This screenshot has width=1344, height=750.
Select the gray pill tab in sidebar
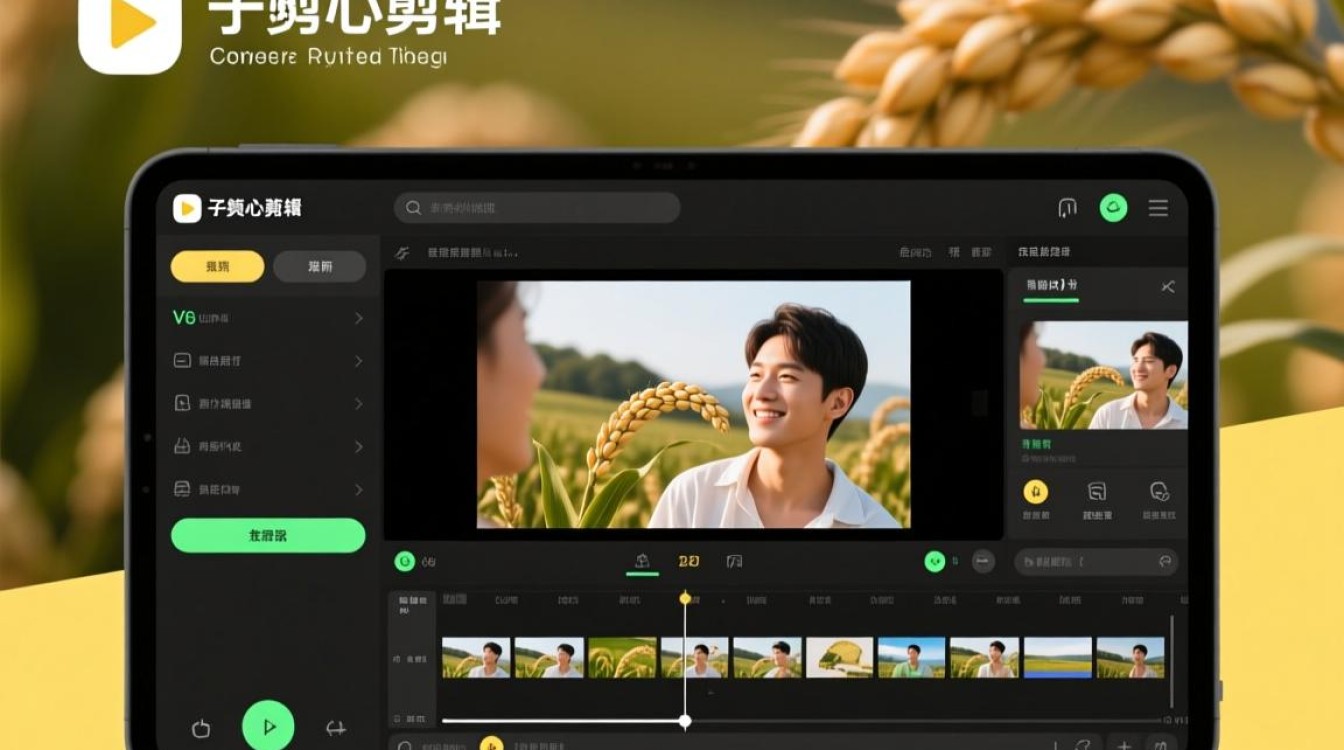coord(320,267)
